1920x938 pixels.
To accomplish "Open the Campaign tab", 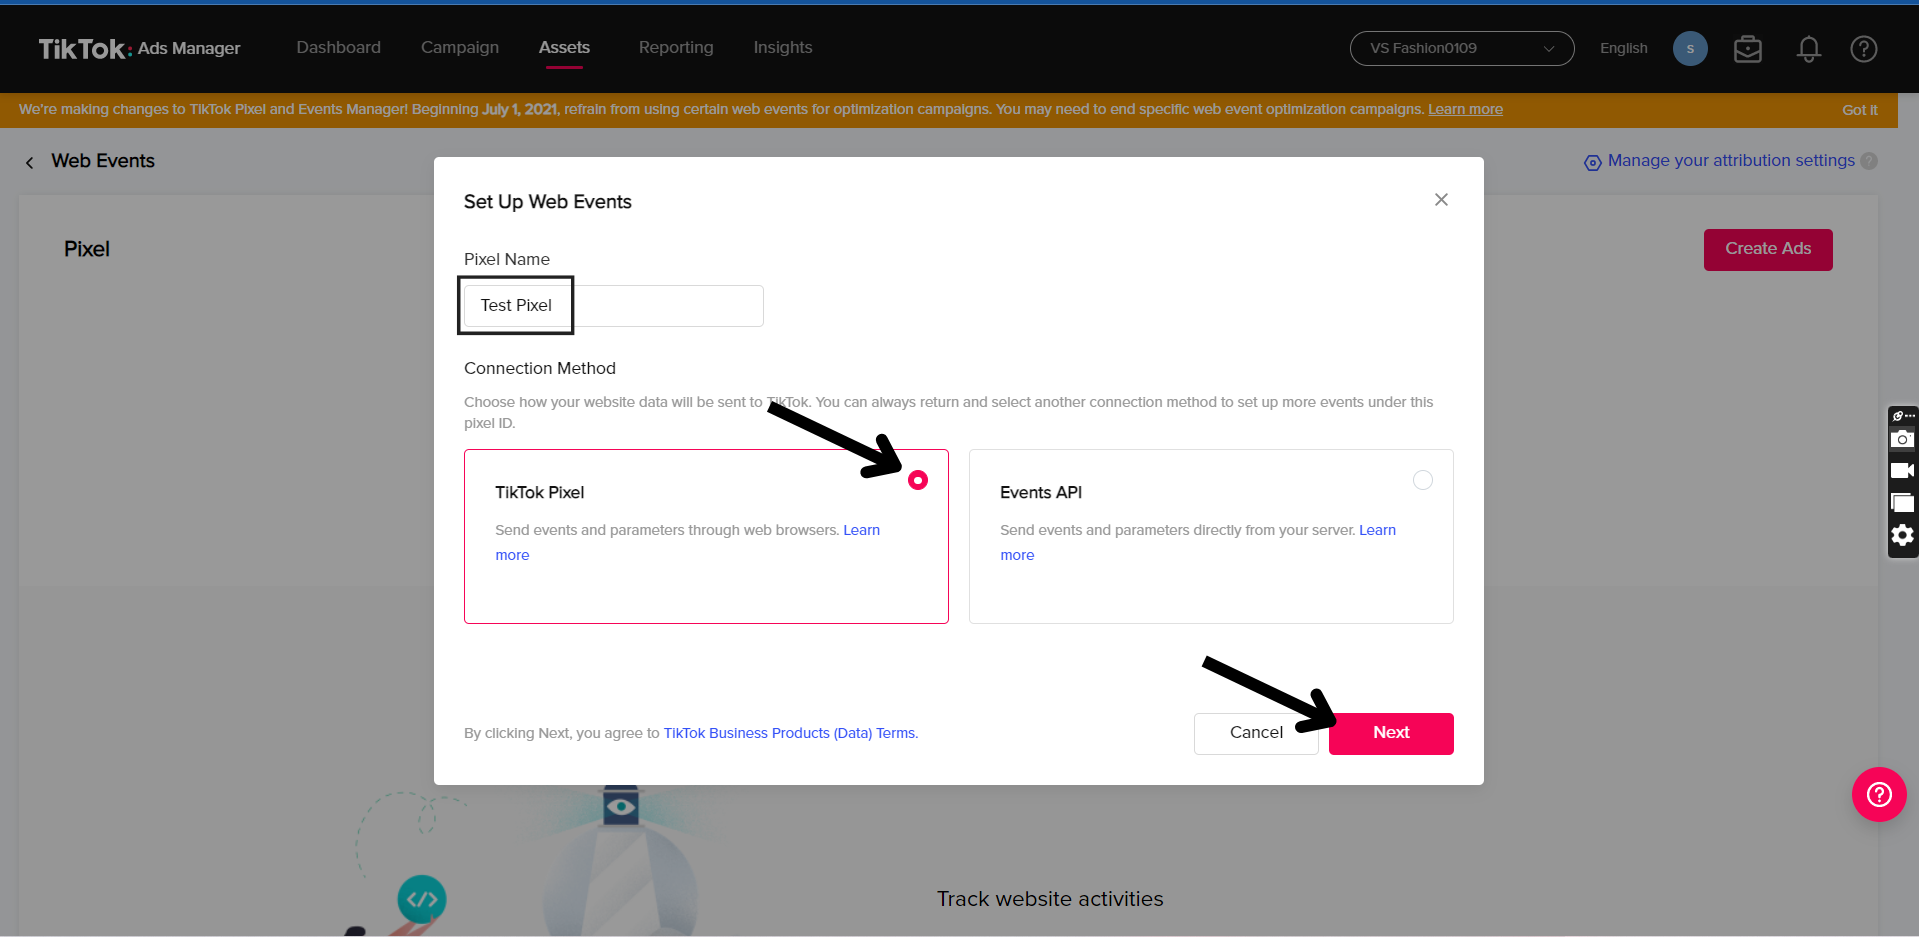I will 460,47.
